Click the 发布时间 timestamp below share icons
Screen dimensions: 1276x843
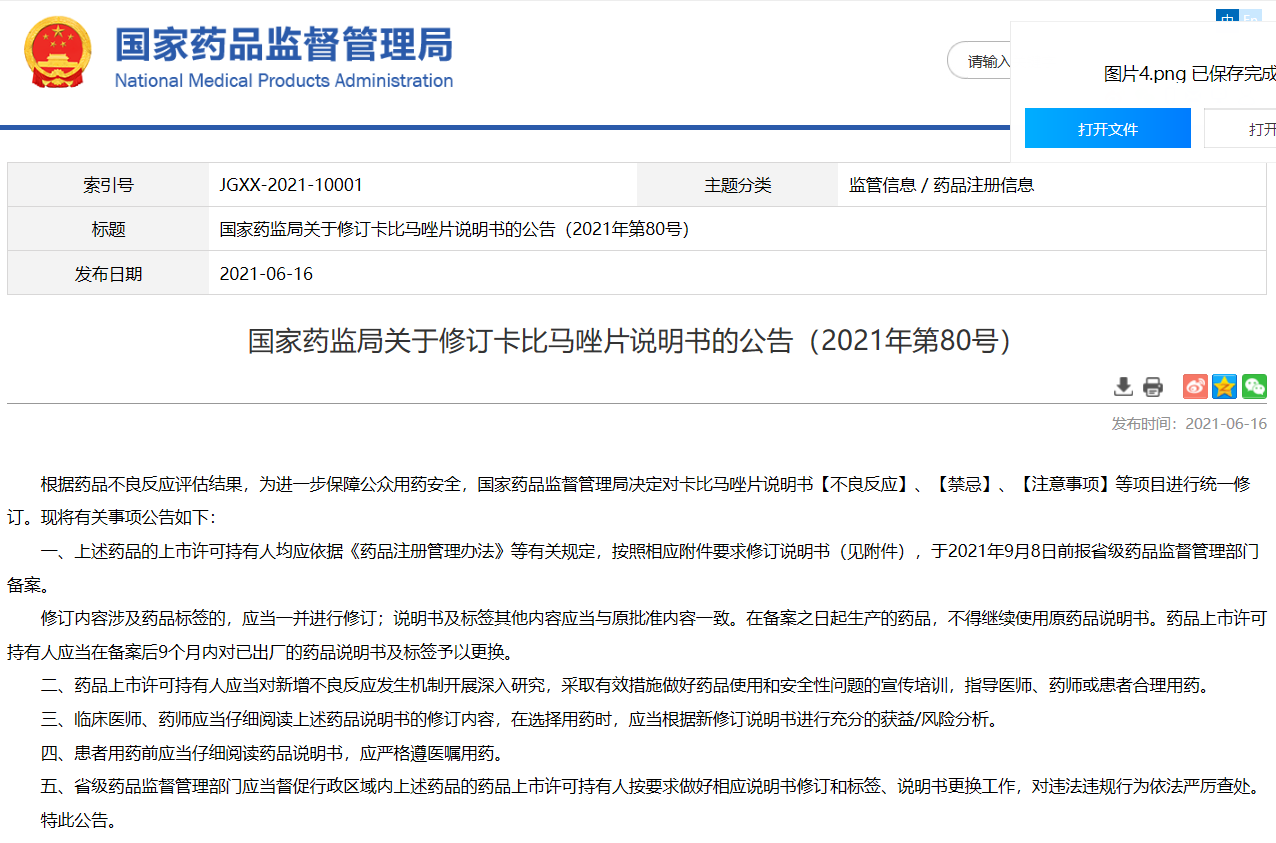[x=1189, y=424]
